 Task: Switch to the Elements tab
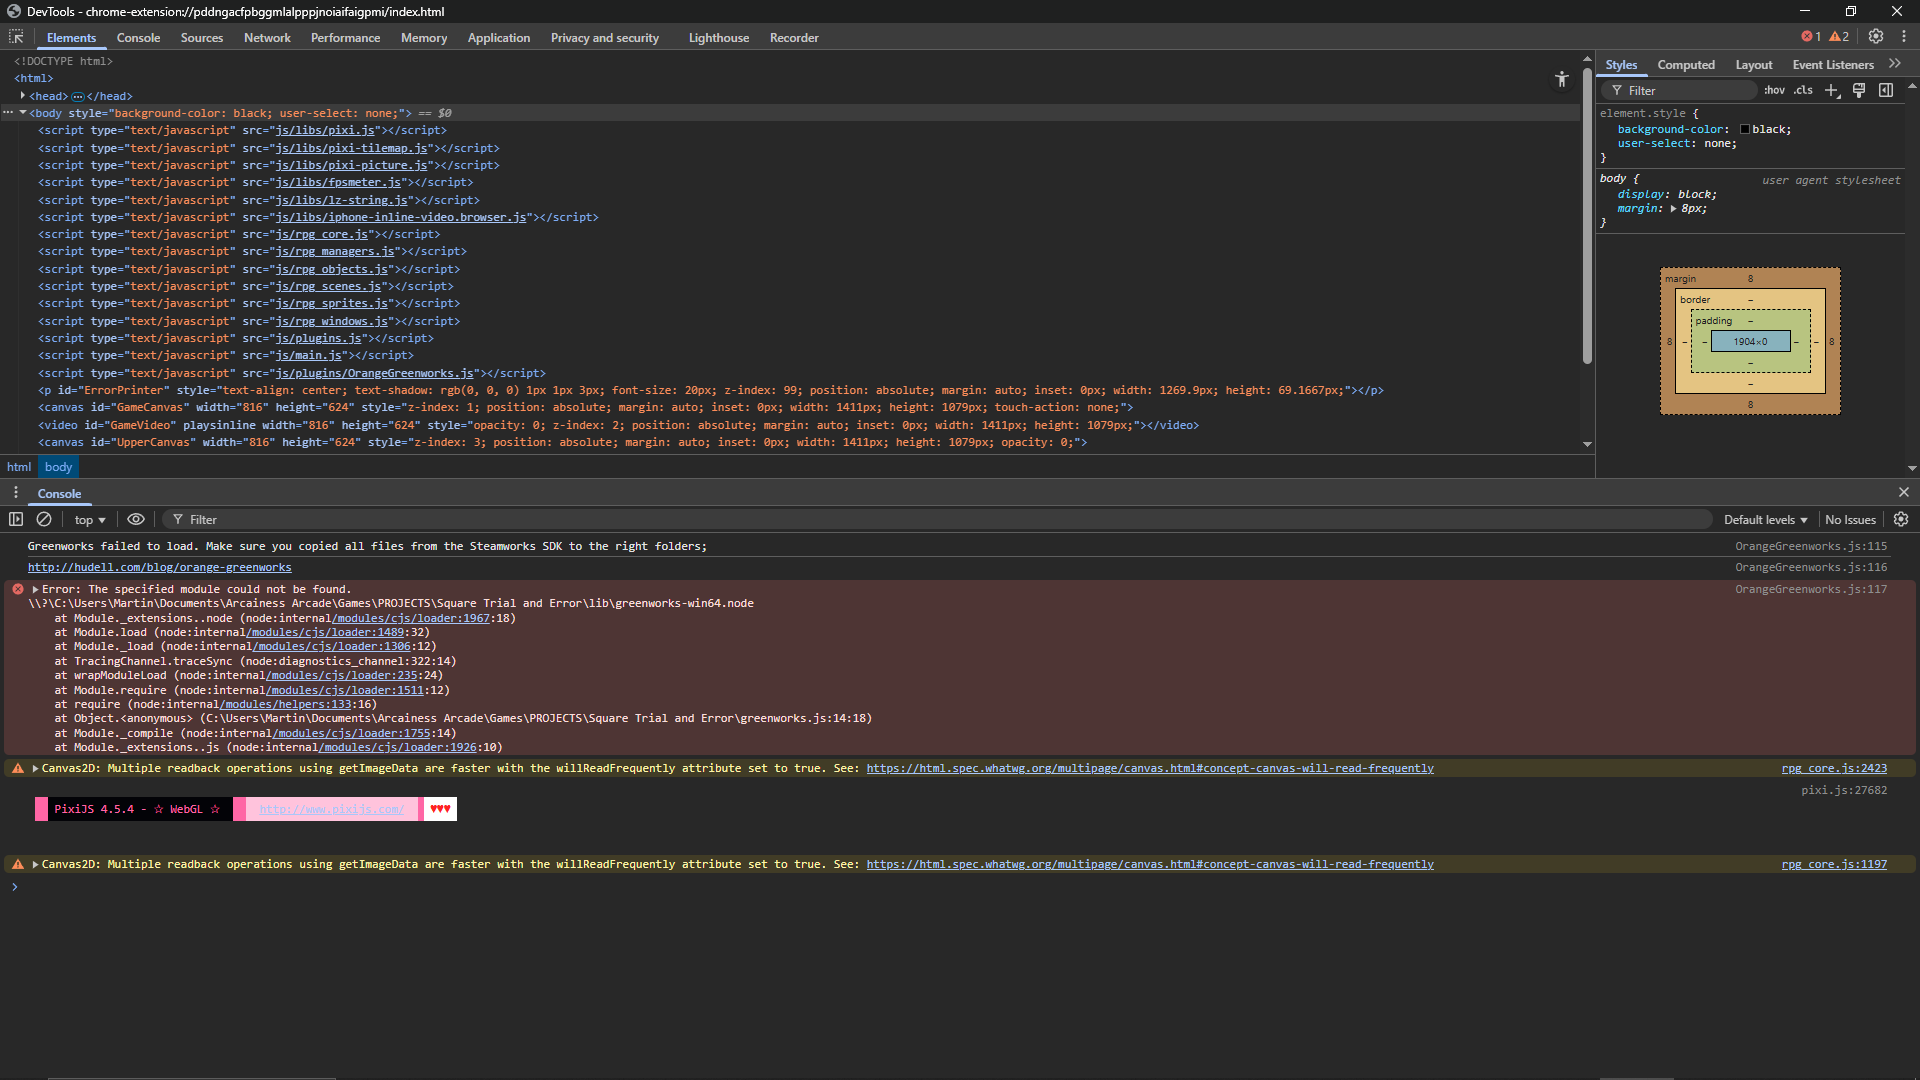pyautogui.click(x=71, y=38)
